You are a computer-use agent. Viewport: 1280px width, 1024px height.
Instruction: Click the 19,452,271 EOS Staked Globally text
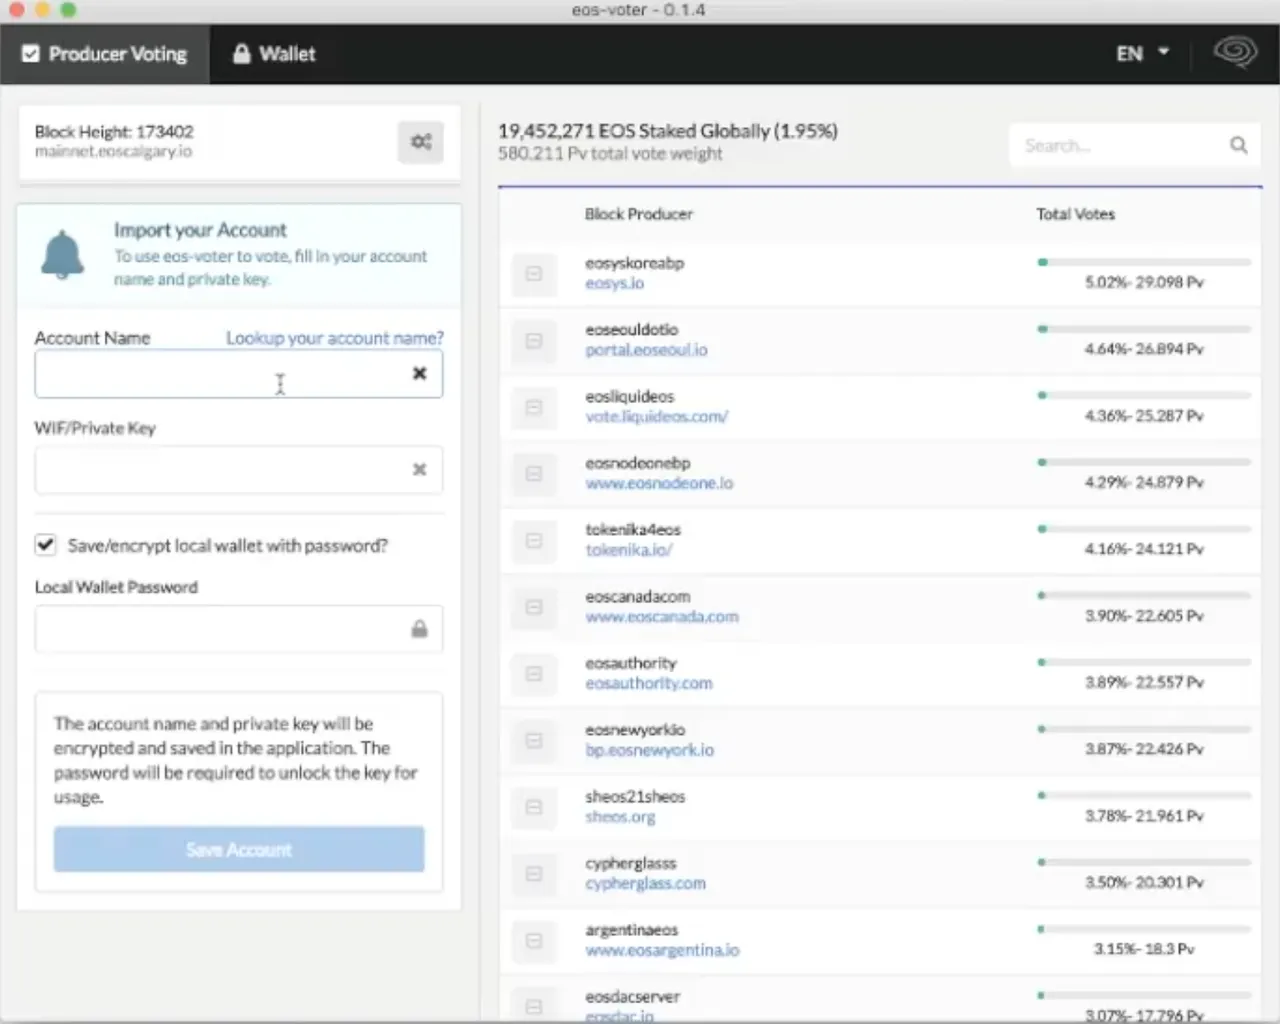pos(668,131)
